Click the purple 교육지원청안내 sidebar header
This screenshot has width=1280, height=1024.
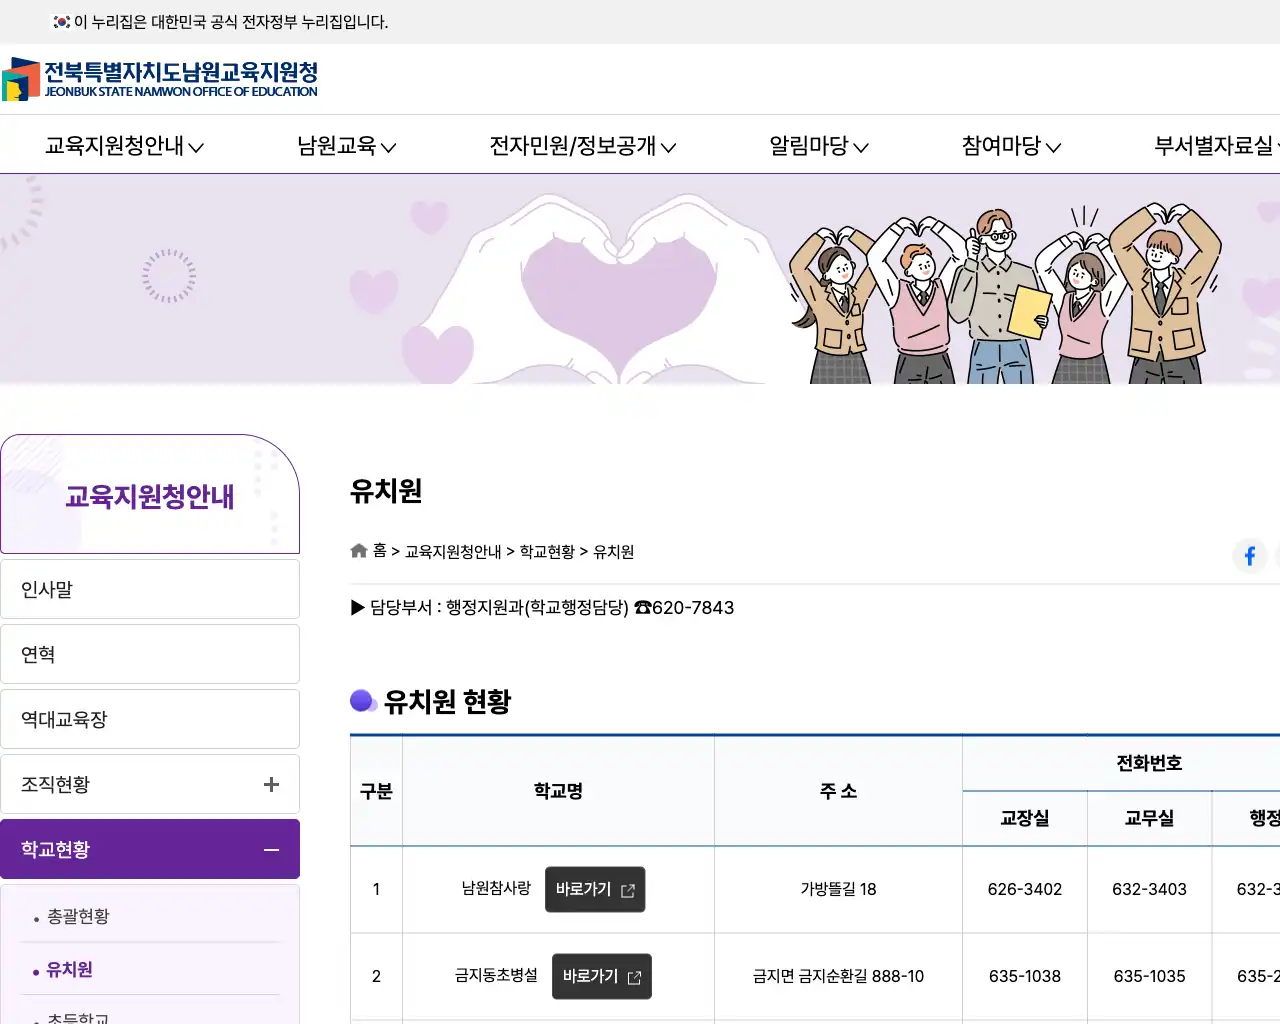(148, 494)
